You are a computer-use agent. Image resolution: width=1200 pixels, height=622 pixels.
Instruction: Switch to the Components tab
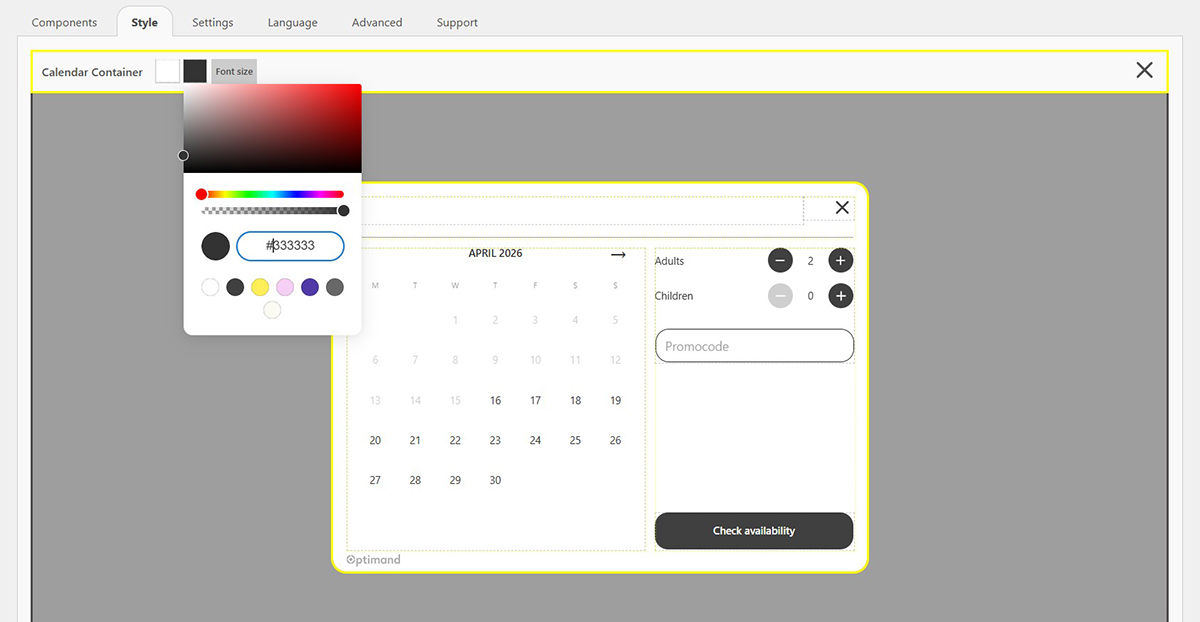tap(64, 21)
